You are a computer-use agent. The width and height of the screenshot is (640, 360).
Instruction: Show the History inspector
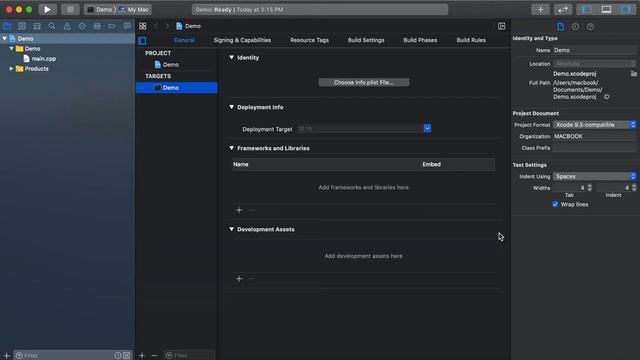coord(575,27)
